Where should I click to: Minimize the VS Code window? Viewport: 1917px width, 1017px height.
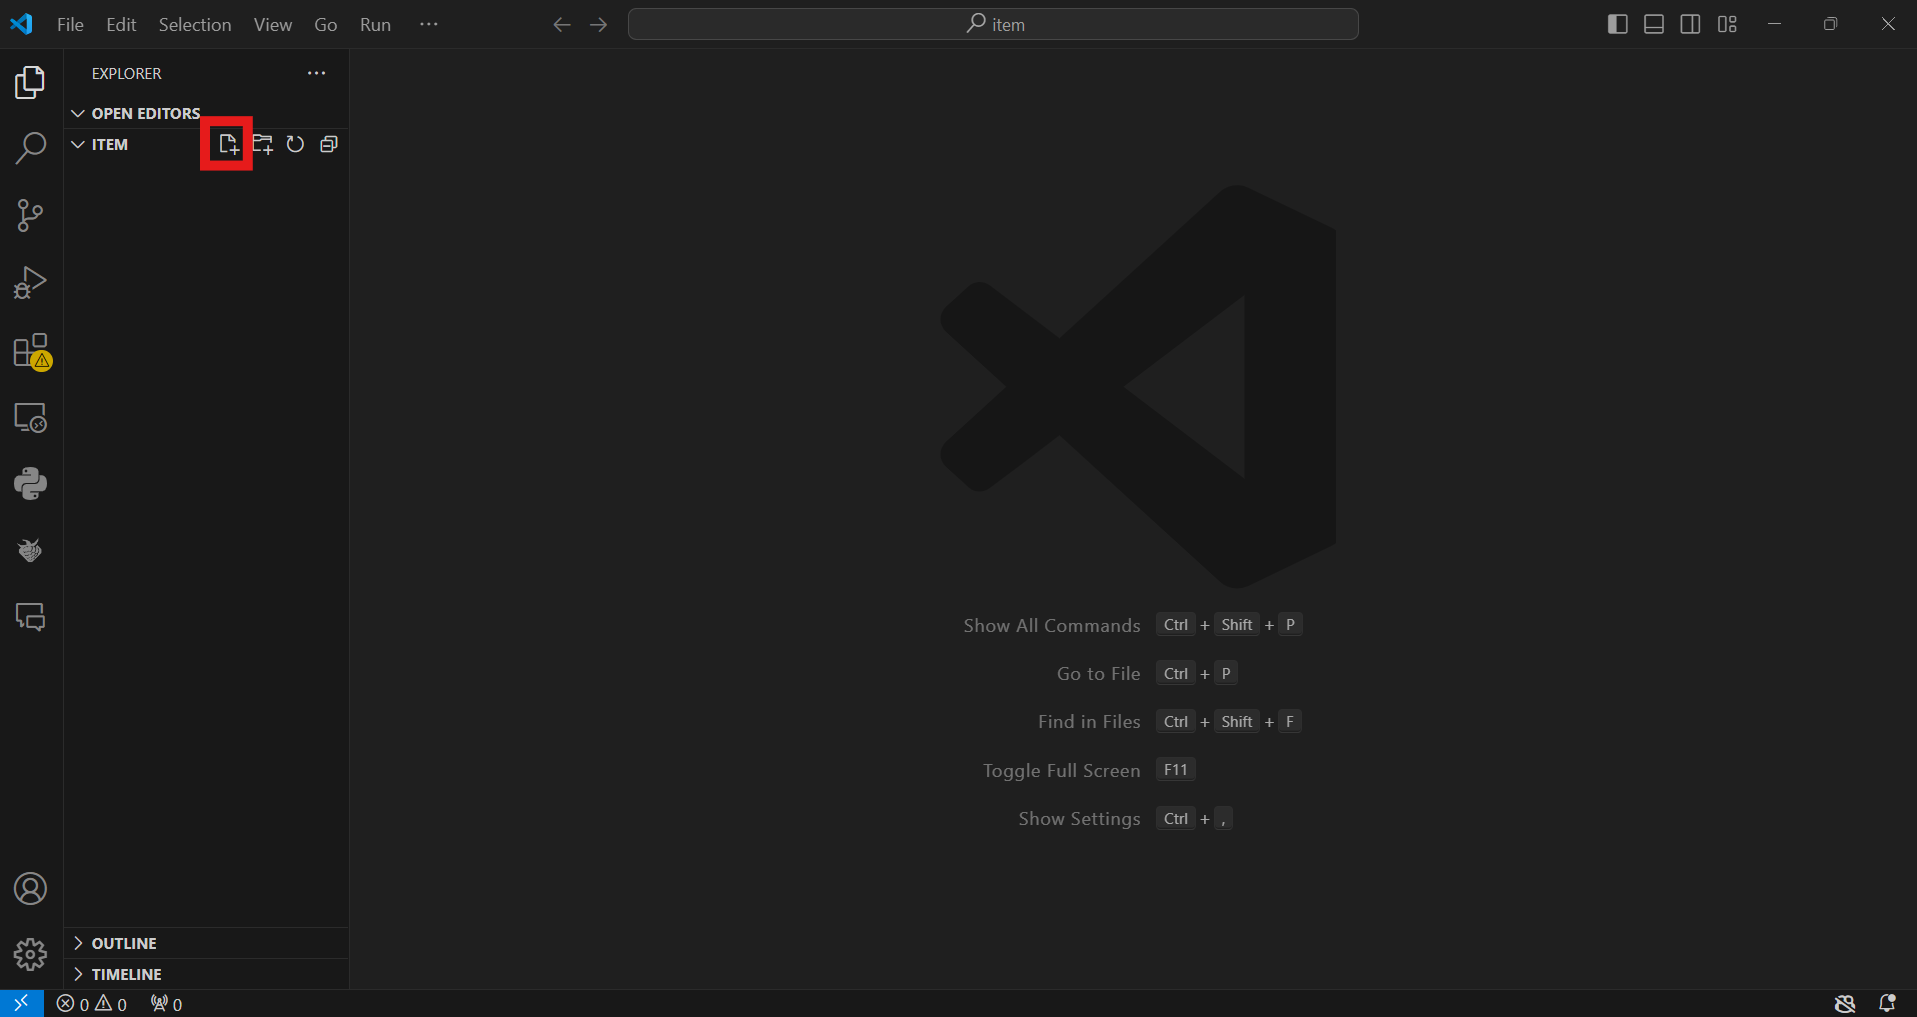[x=1775, y=24]
